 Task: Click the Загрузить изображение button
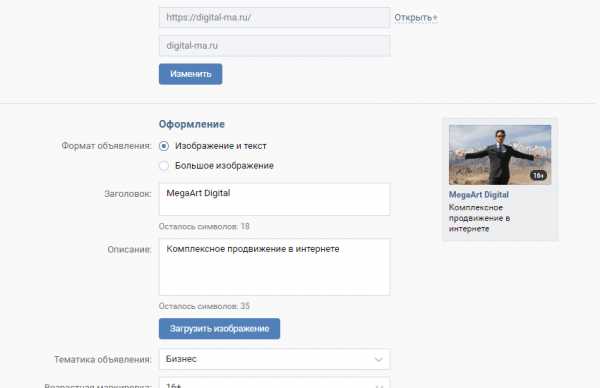[219, 329]
